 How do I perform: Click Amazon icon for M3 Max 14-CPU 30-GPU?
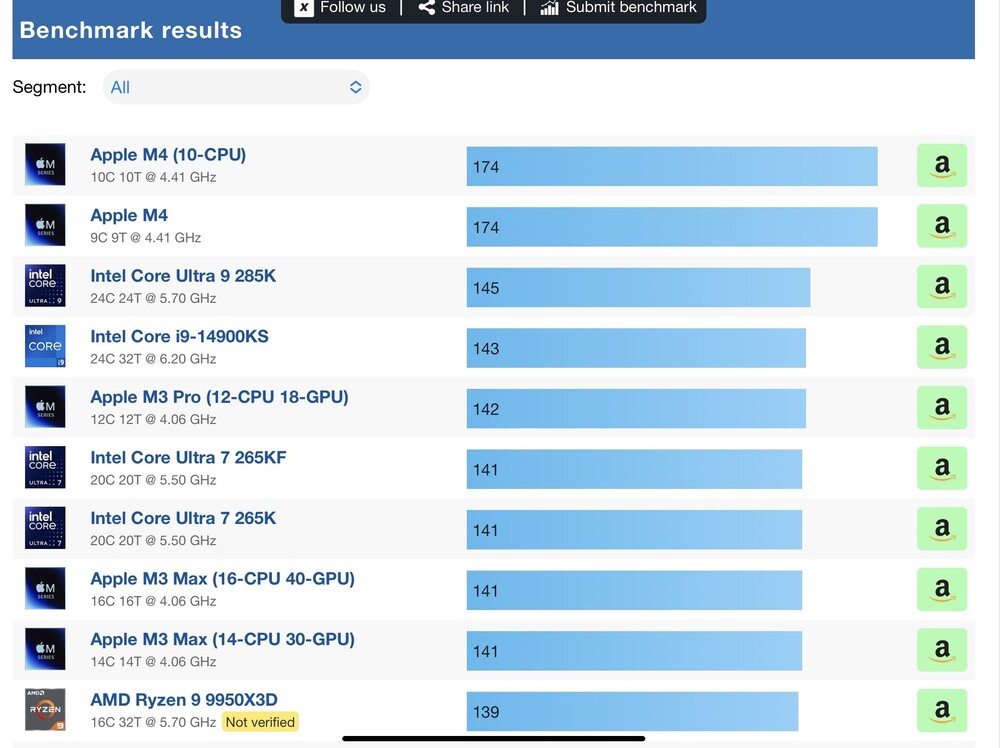(x=942, y=650)
